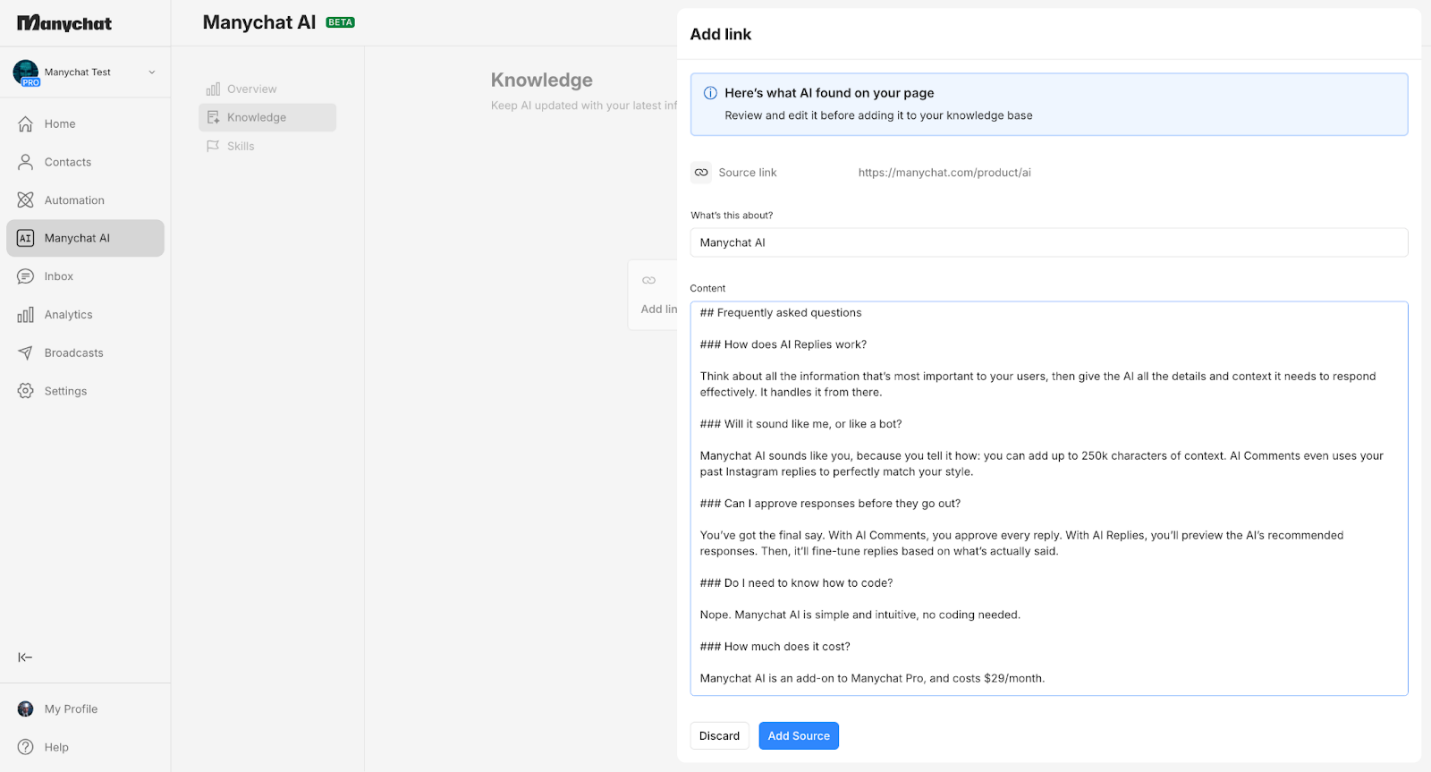The width and height of the screenshot is (1431, 772).
Task: Click the Discard button
Action: [x=719, y=736]
